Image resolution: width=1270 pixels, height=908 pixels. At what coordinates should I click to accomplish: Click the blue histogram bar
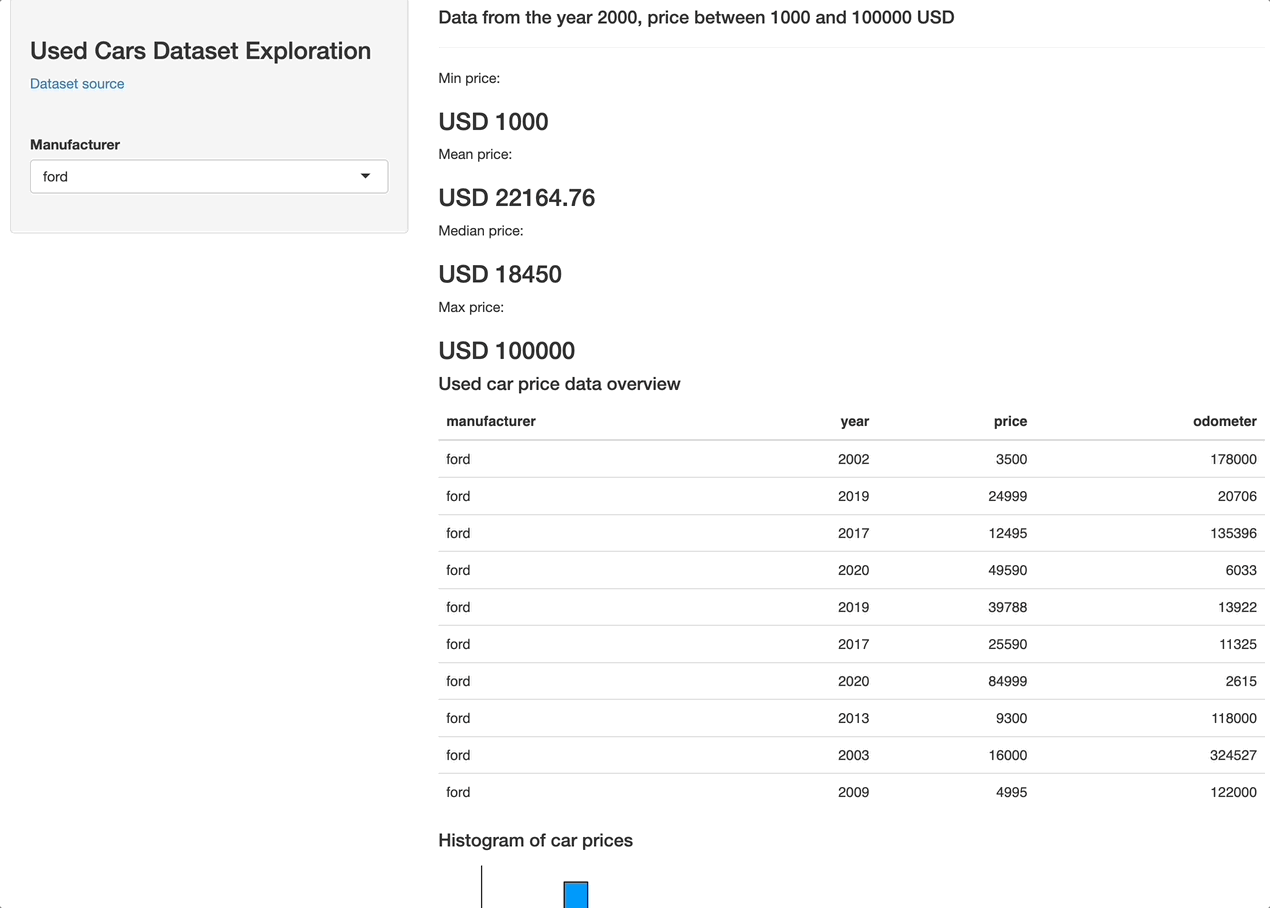tap(576, 895)
